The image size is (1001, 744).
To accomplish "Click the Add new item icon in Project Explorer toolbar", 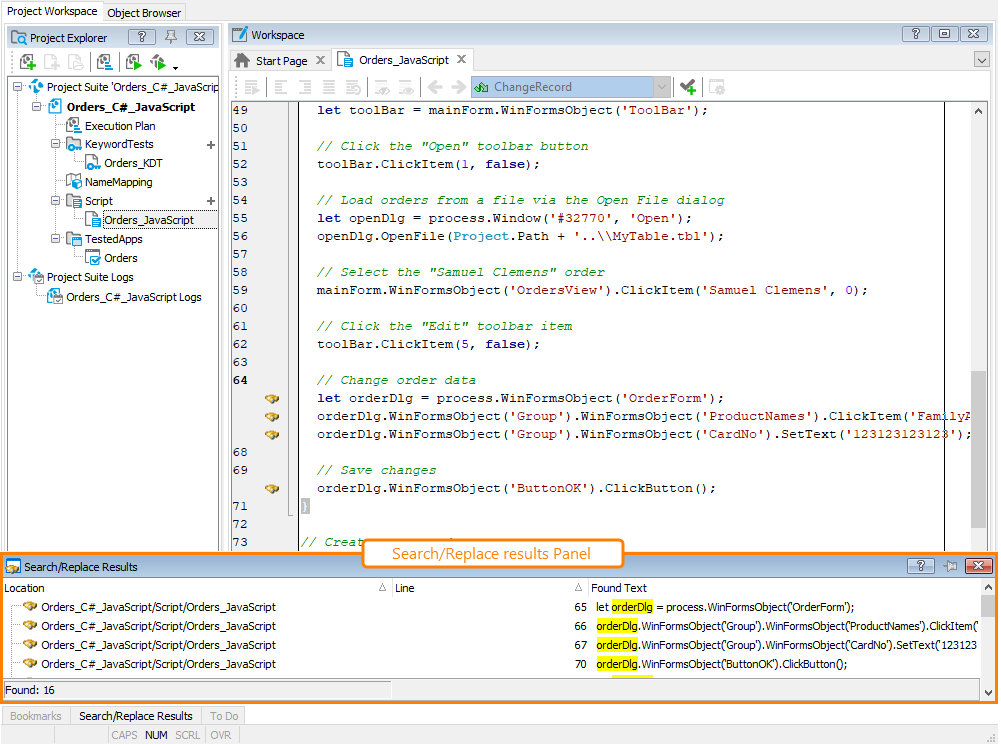I will 27,62.
